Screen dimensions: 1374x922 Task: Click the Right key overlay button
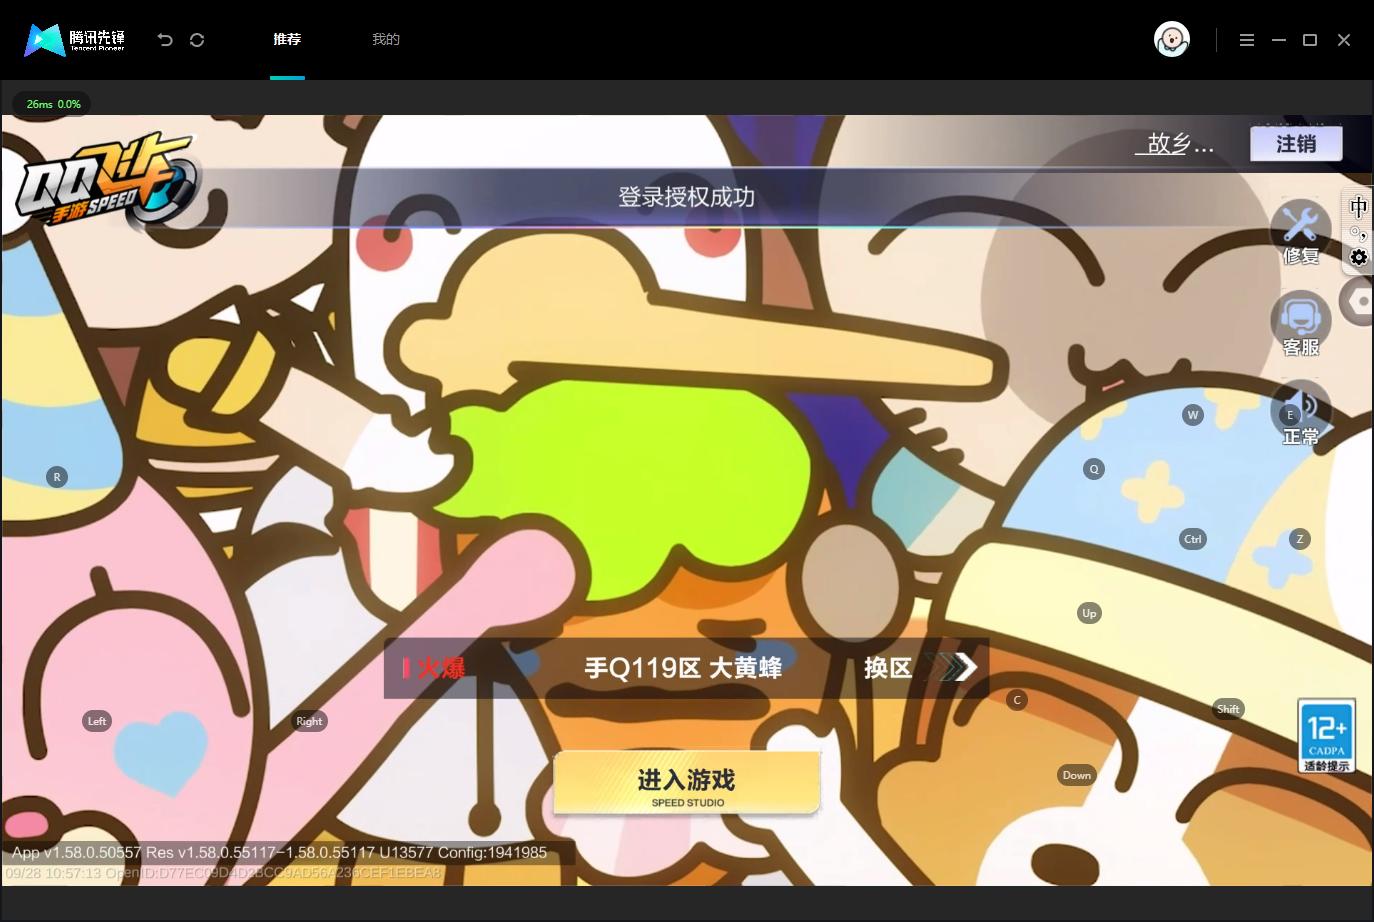click(310, 721)
